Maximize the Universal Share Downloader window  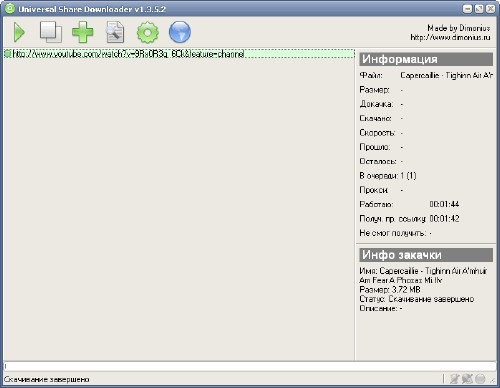(x=479, y=9)
